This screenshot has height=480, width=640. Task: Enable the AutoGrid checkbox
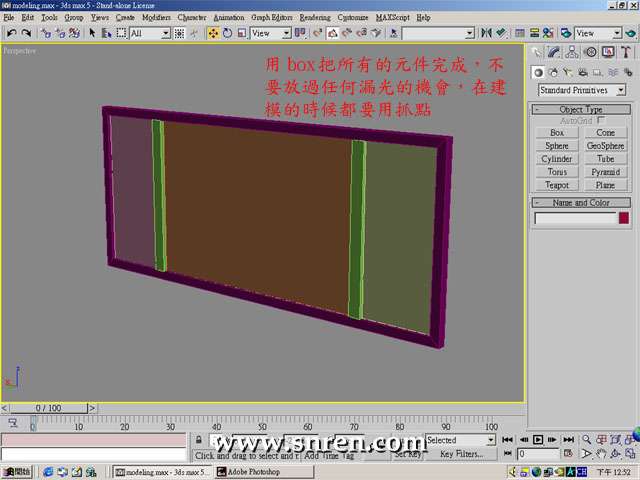600,120
